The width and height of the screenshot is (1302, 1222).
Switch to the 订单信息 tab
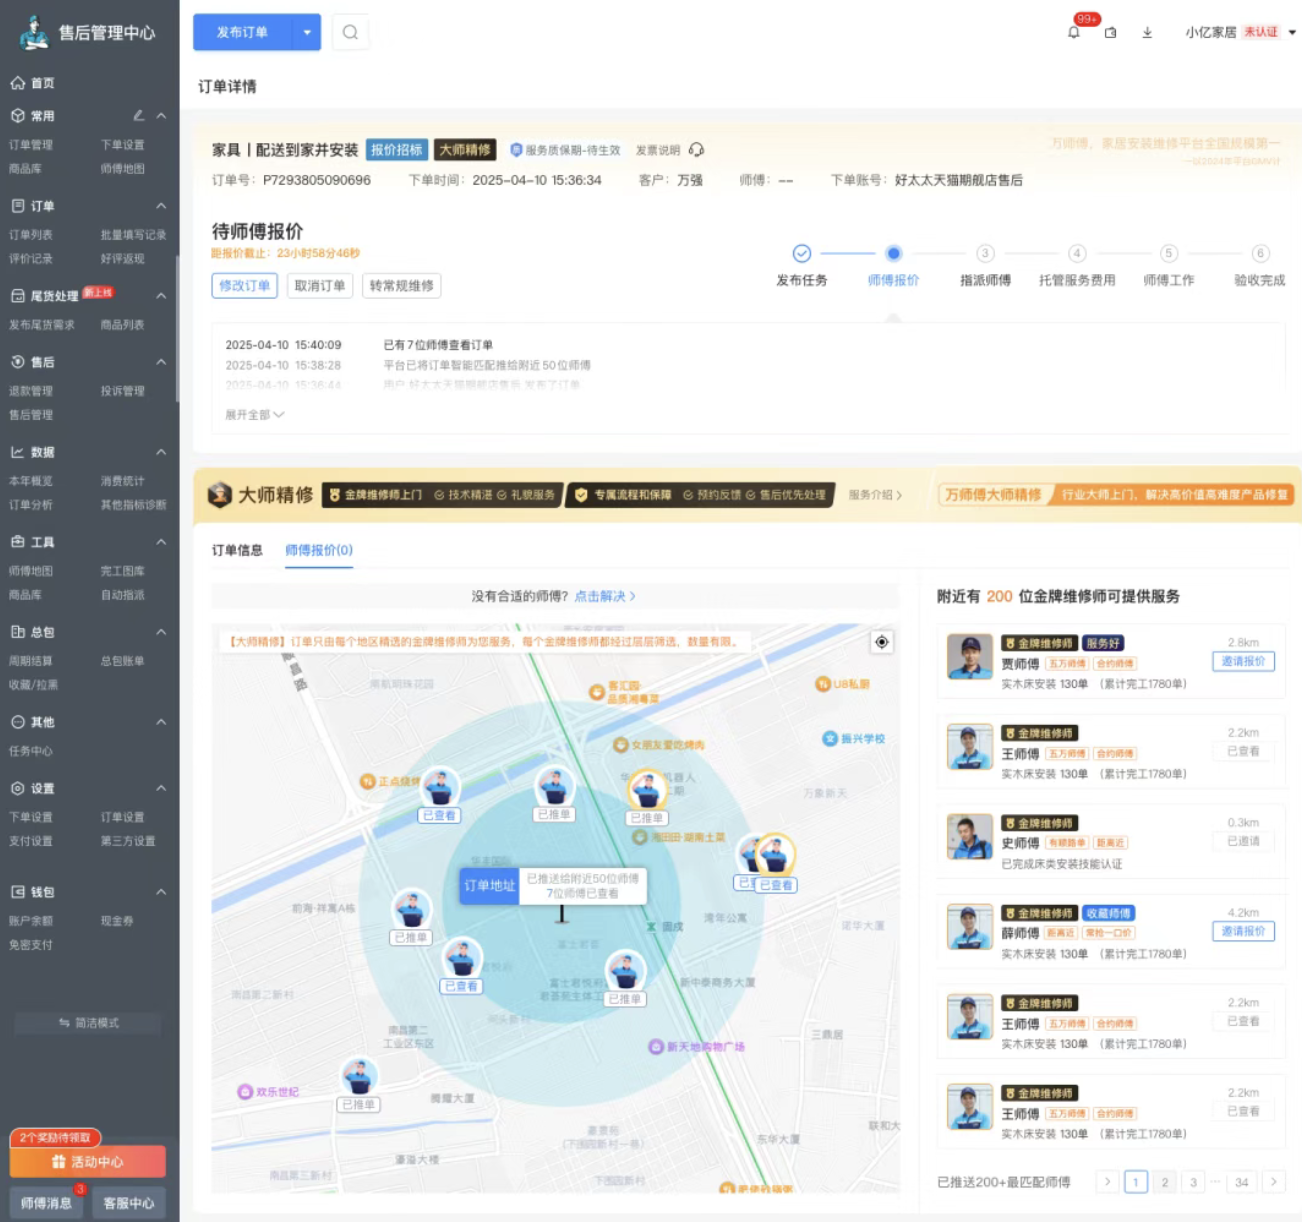(x=237, y=550)
